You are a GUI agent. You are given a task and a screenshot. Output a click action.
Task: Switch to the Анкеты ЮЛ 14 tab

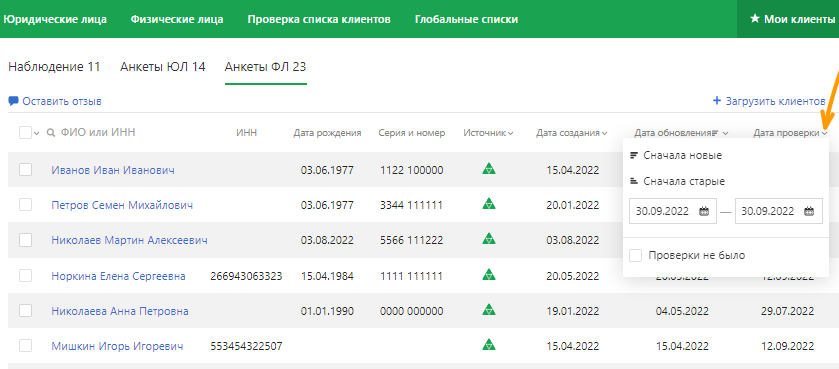coord(163,67)
